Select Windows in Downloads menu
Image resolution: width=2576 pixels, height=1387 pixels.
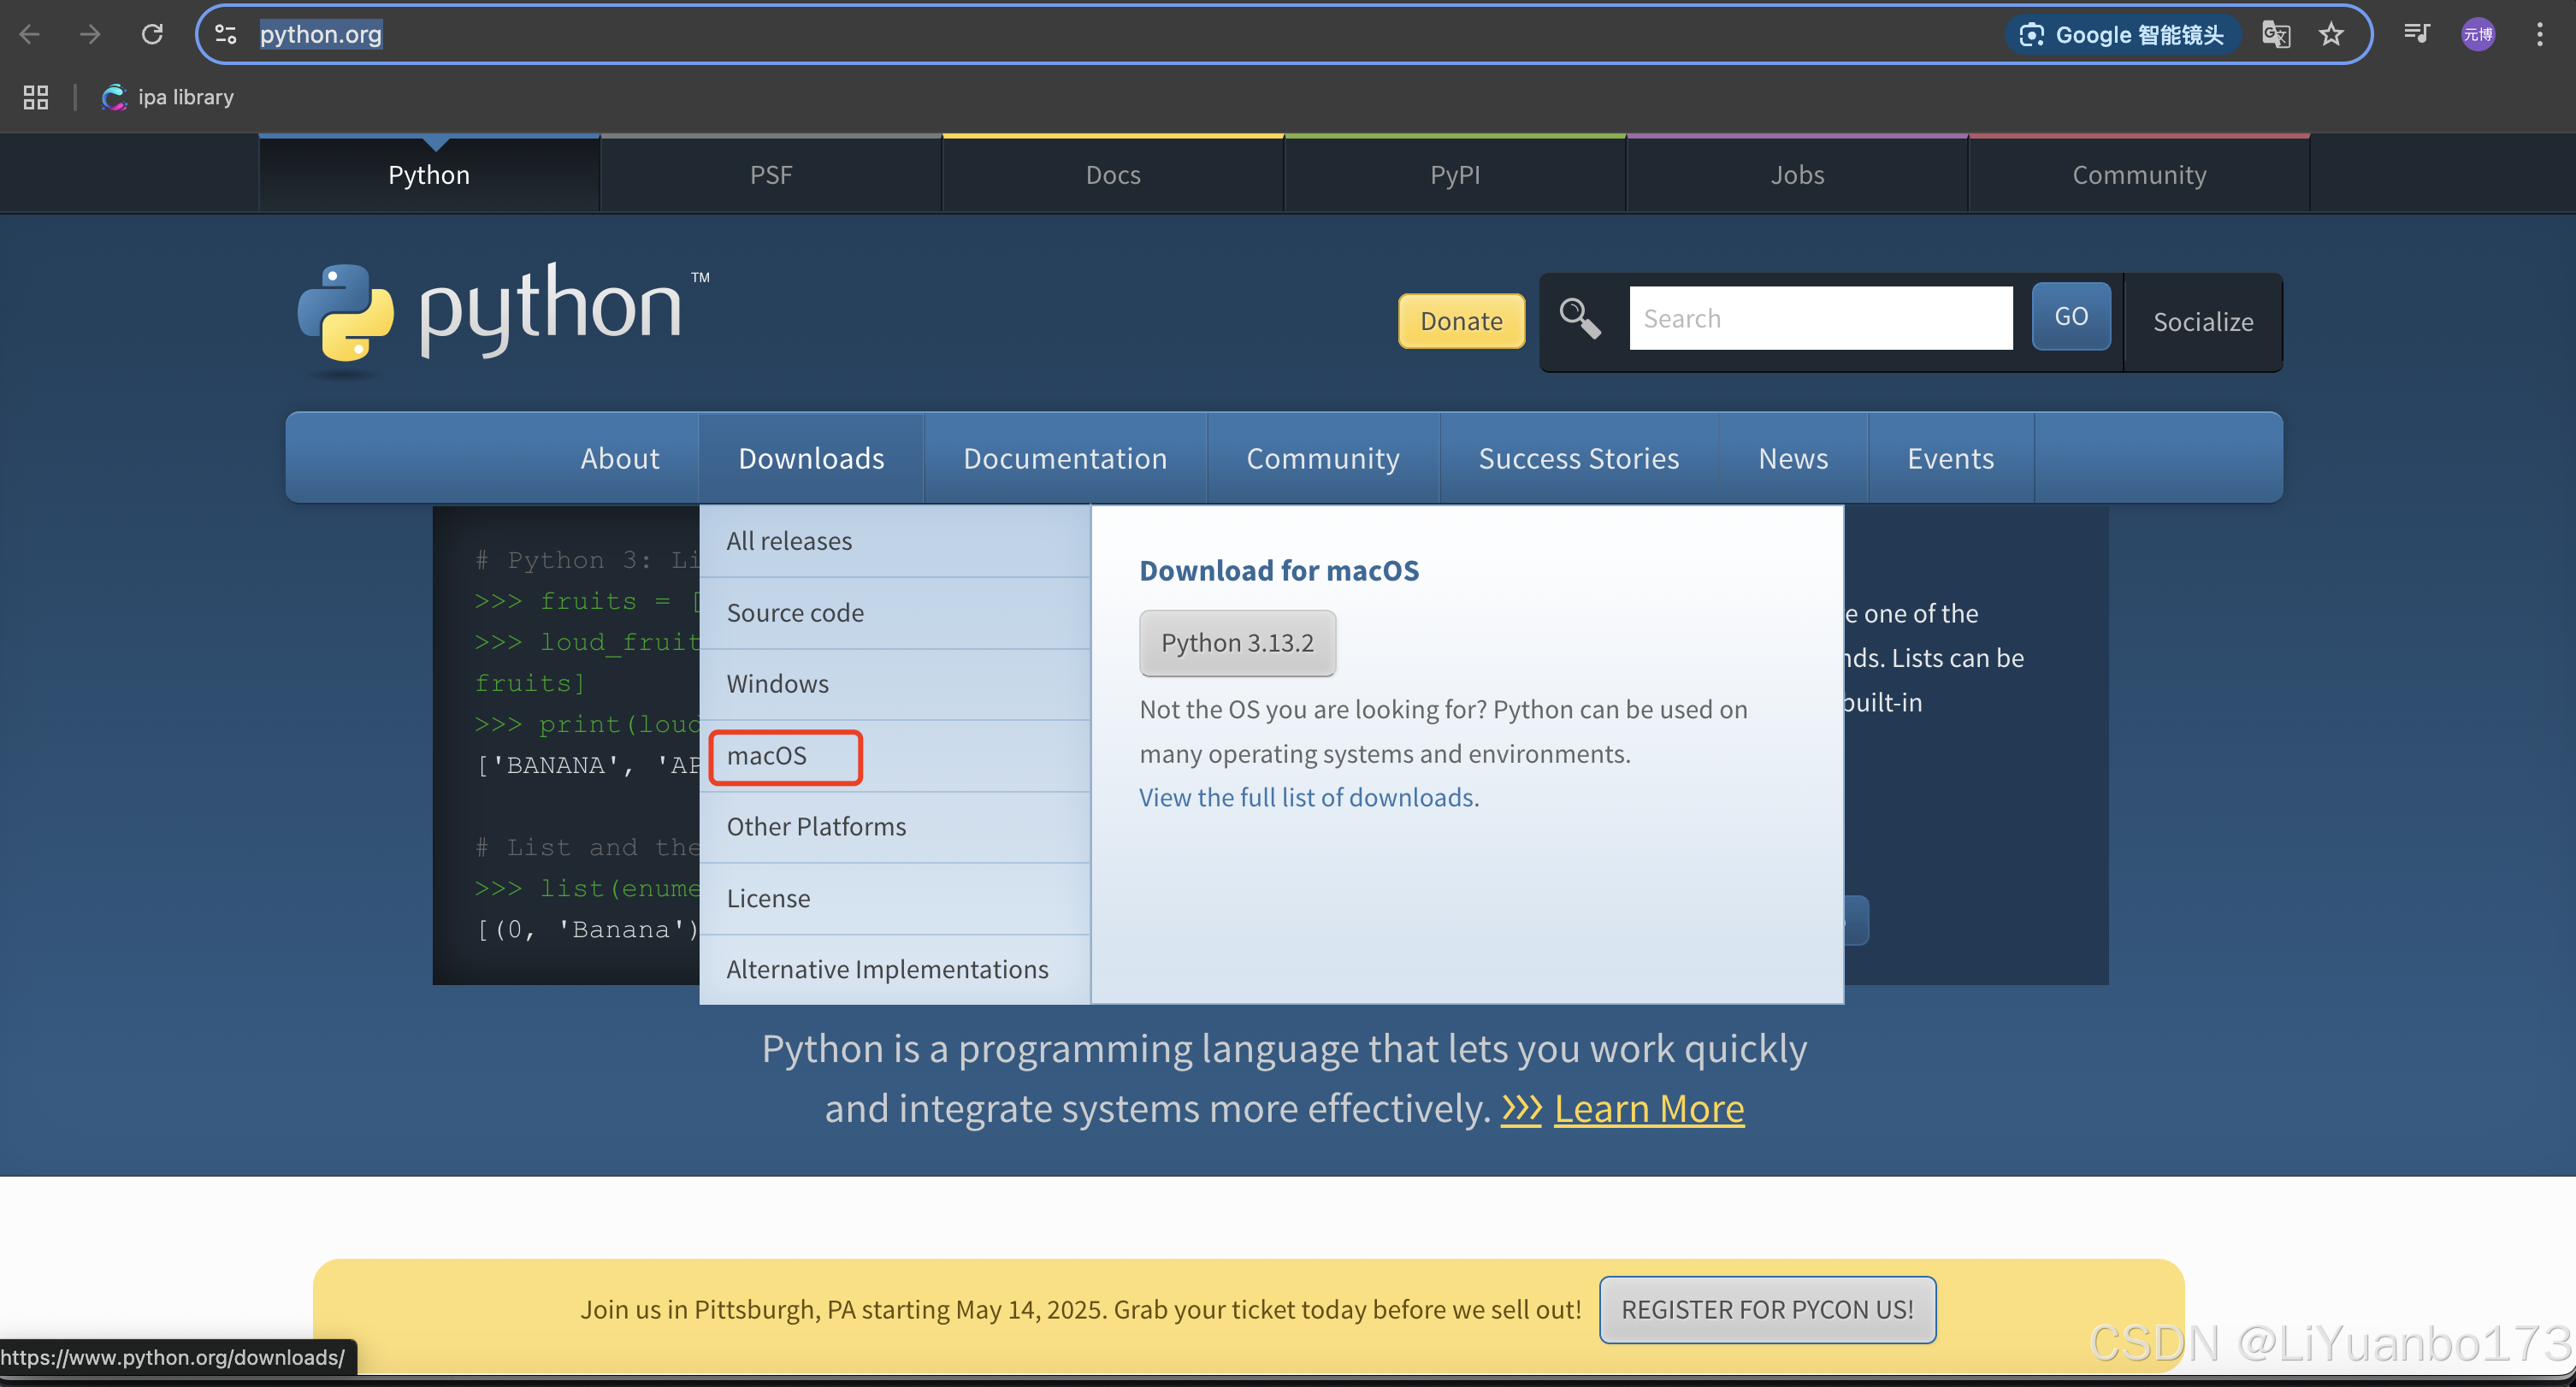(x=895, y=684)
